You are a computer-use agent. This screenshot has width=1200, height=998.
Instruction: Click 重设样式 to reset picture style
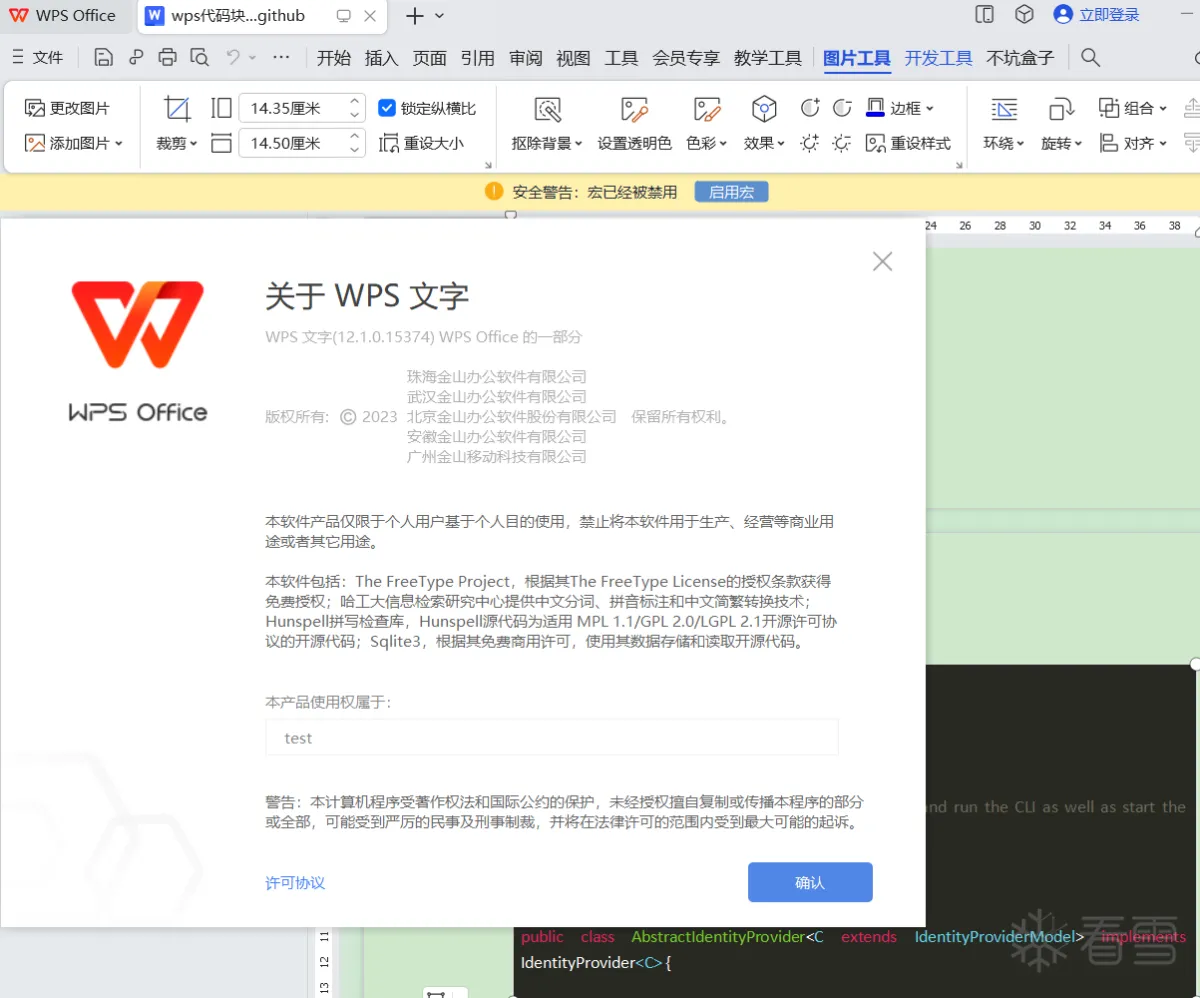click(x=908, y=143)
